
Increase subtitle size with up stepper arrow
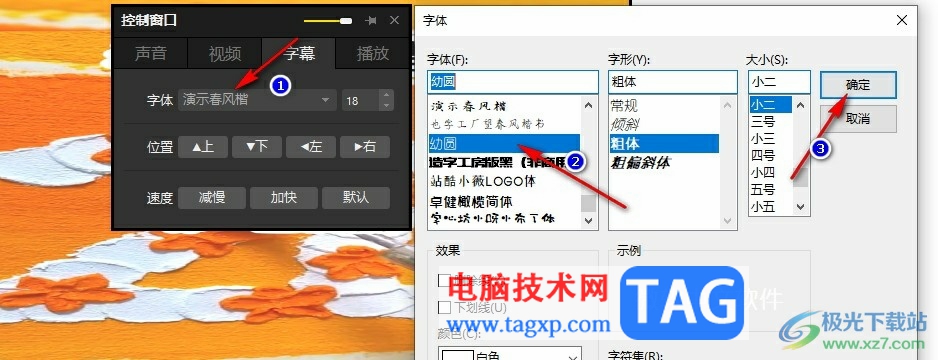tap(386, 94)
